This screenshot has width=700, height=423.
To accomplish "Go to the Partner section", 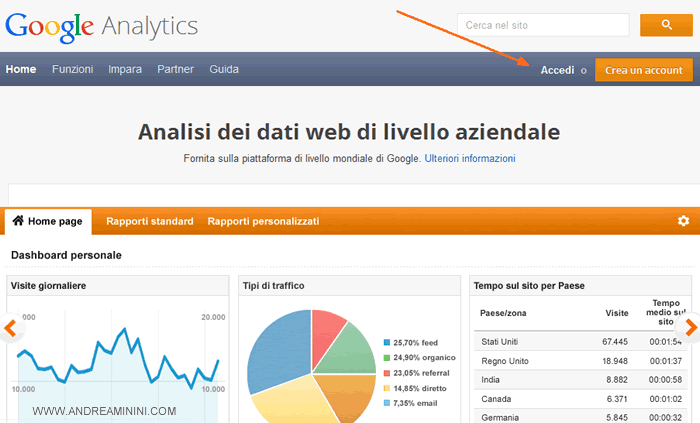I will (175, 69).
